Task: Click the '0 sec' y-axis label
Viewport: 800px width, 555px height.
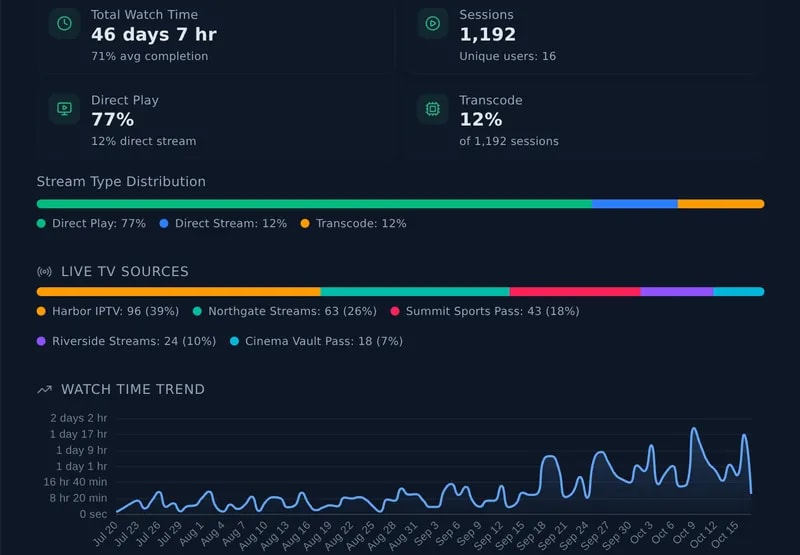Action: point(93,514)
